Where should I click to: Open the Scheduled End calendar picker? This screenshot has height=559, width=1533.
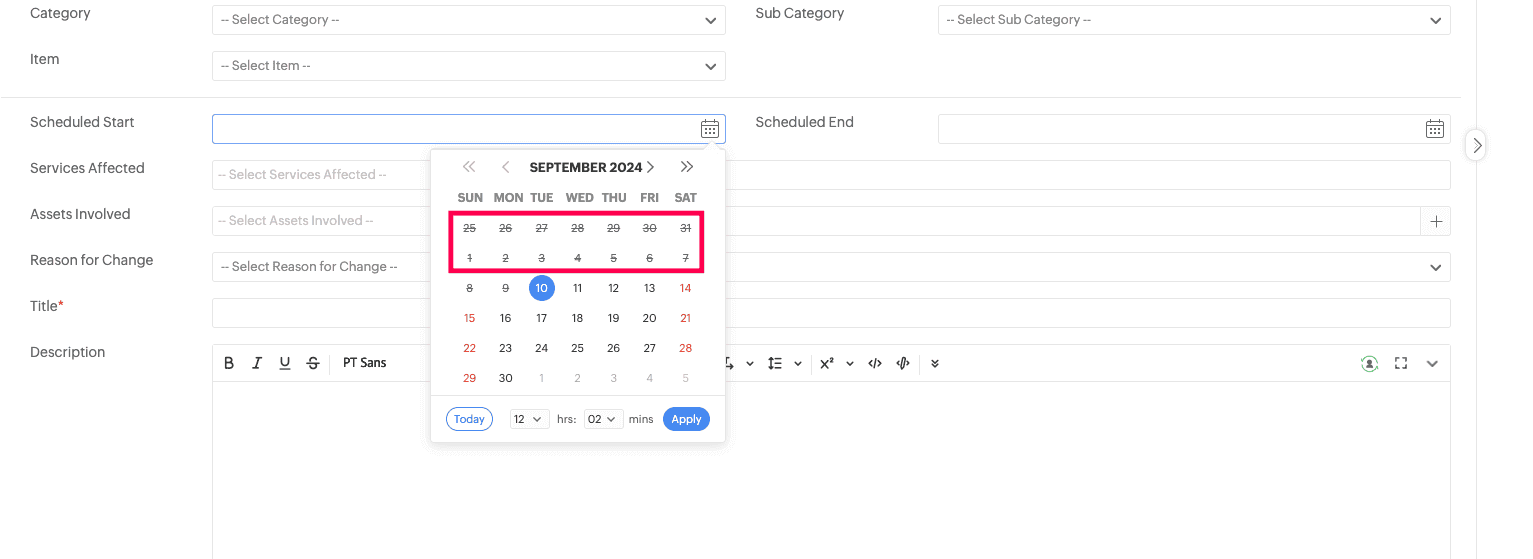[x=1434, y=128]
